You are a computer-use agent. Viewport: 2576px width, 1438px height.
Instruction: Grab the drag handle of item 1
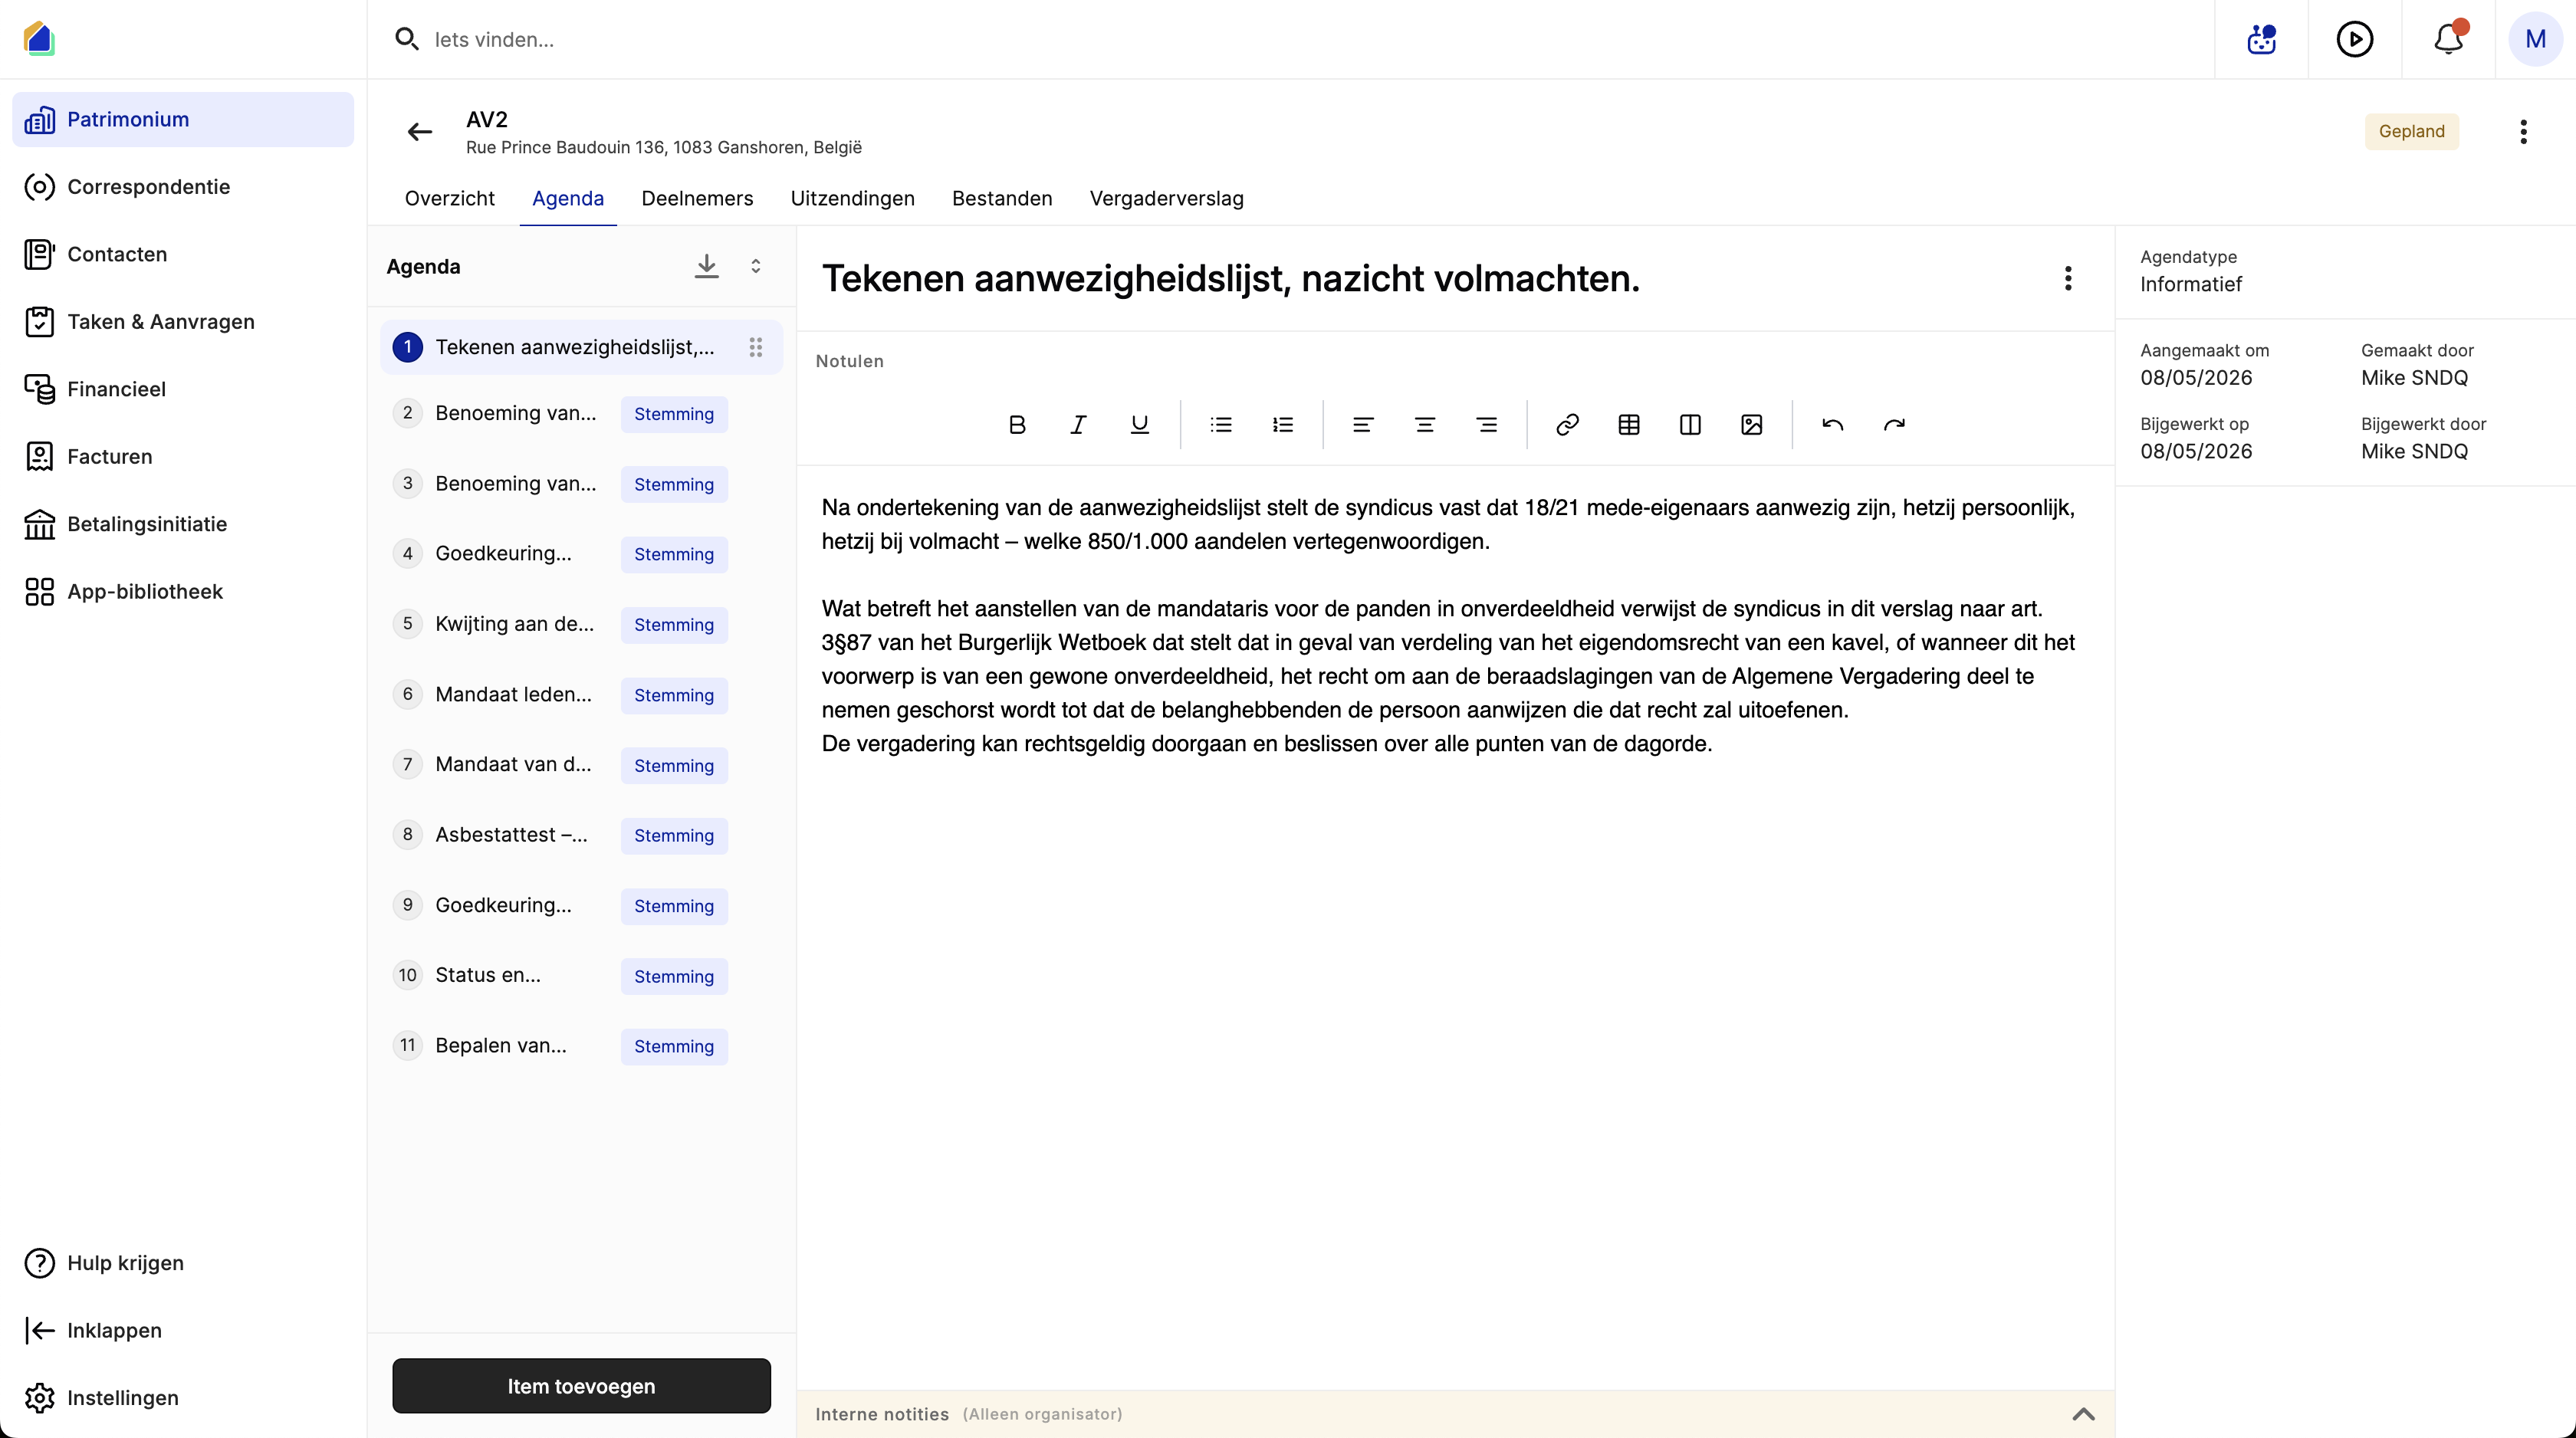tap(756, 347)
